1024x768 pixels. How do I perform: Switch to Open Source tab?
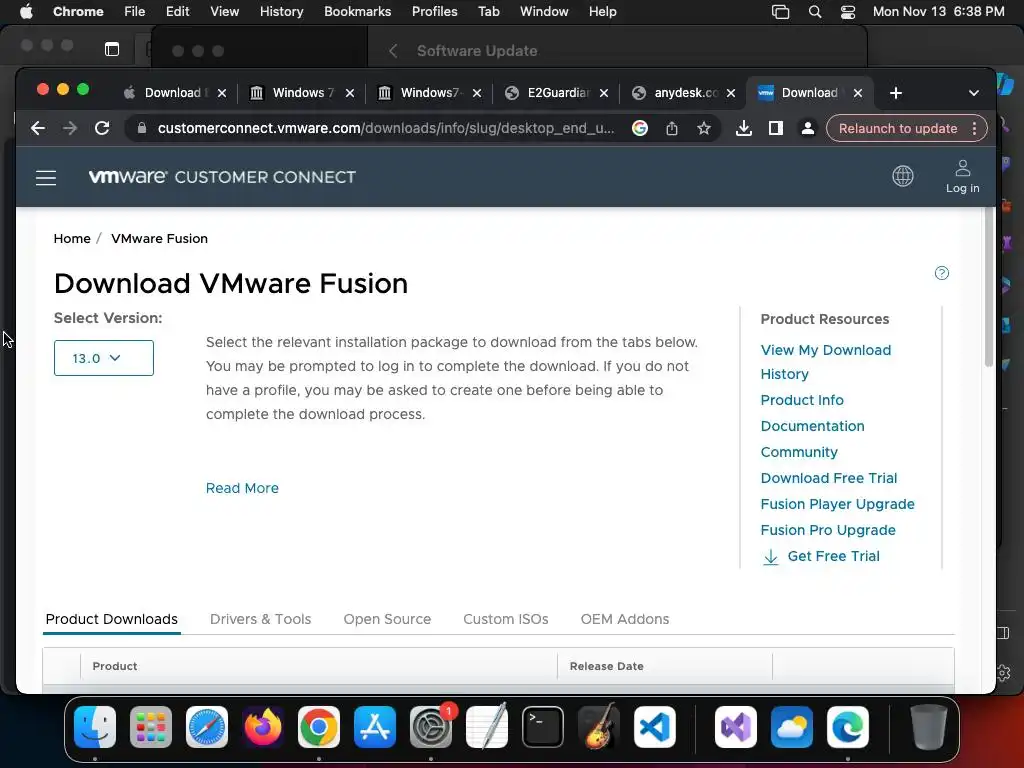(x=387, y=619)
